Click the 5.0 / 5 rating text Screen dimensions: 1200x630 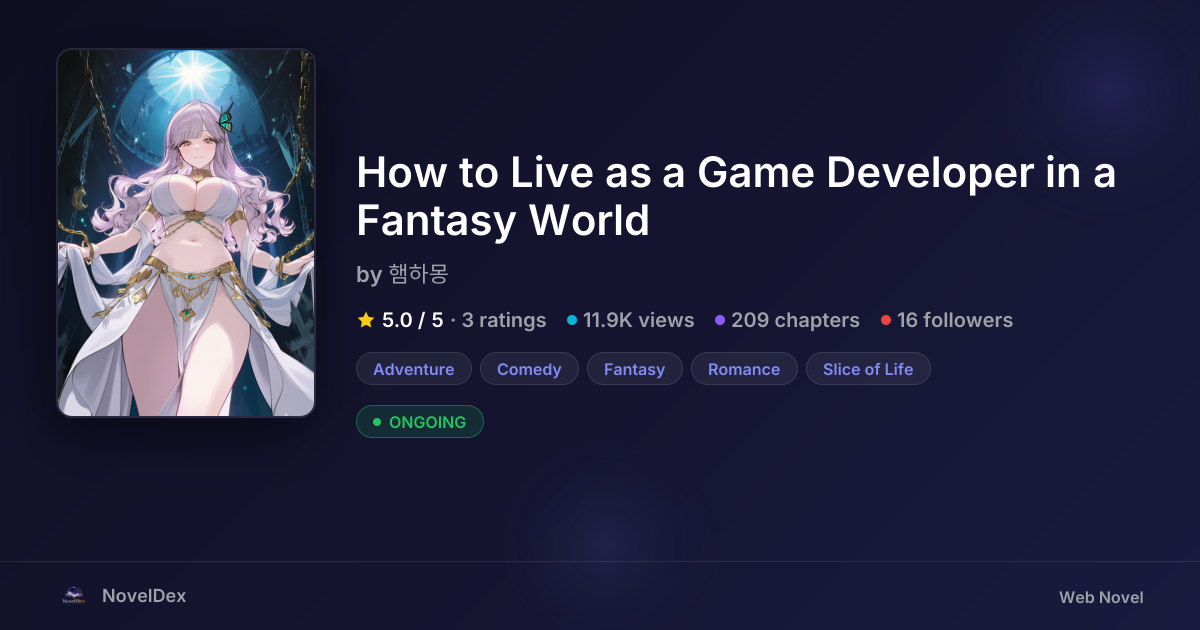pyautogui.click(x=412, y=320)
